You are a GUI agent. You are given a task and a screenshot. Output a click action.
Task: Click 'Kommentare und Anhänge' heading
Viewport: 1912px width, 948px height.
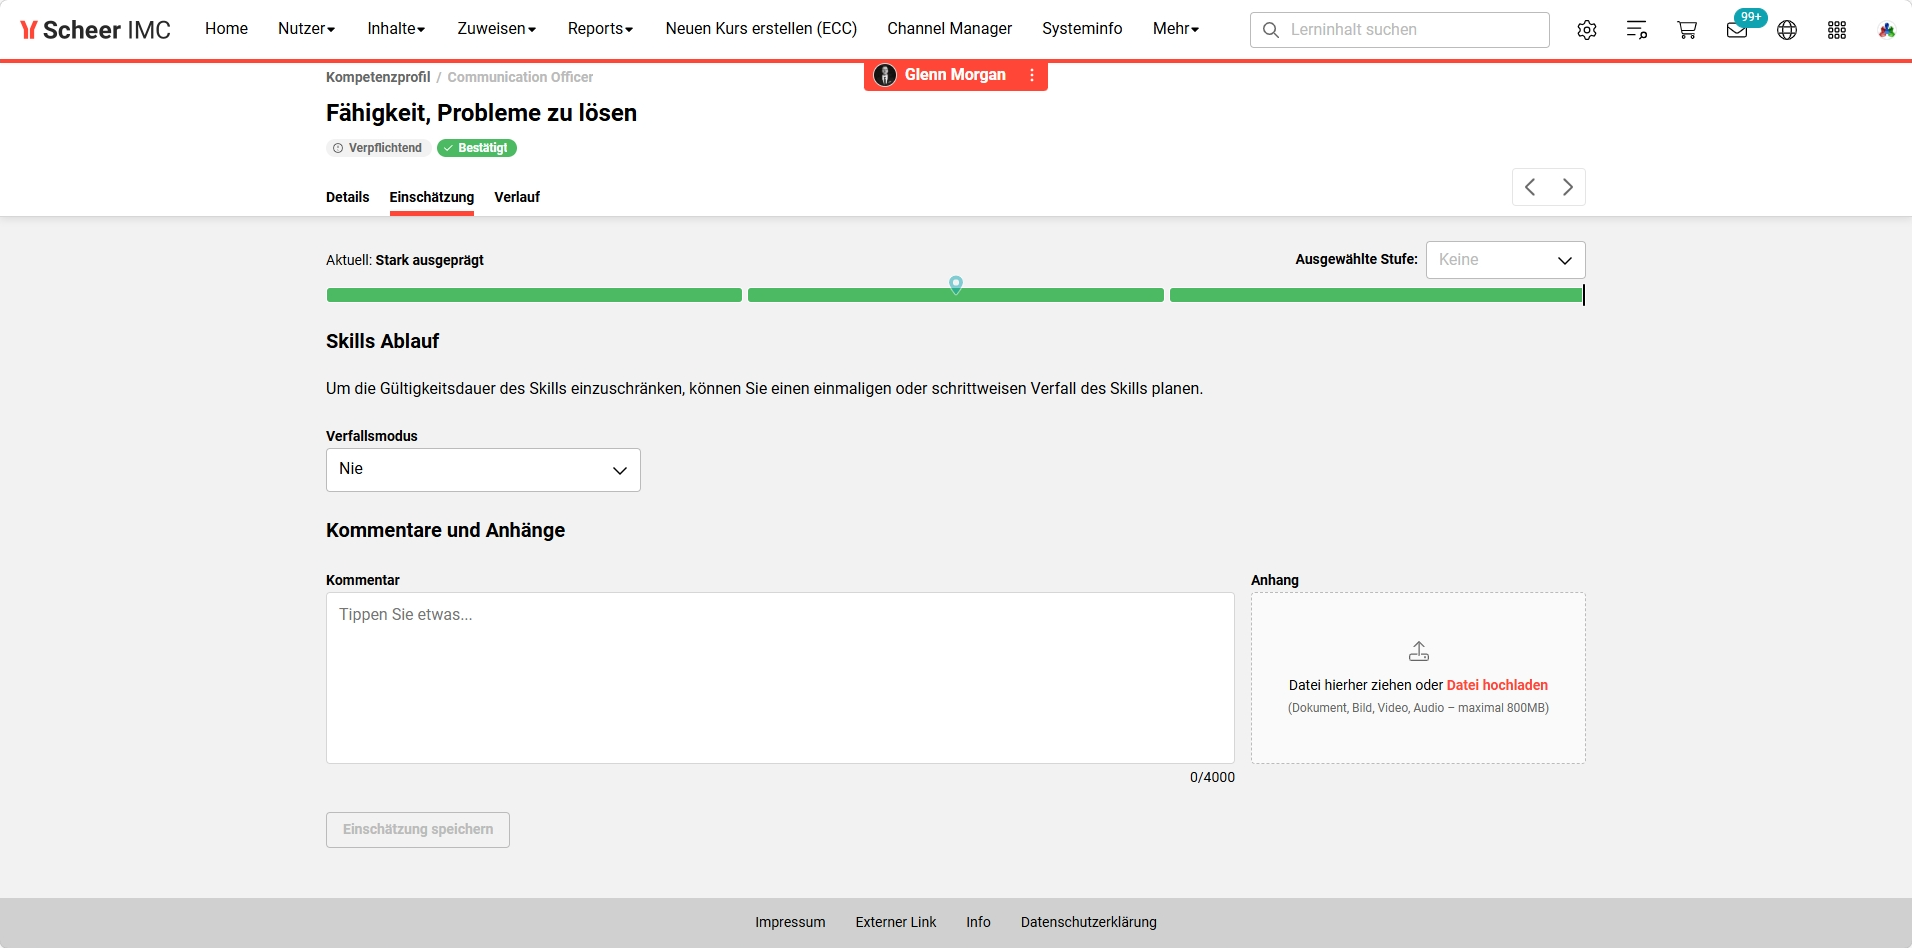[446, 530]
